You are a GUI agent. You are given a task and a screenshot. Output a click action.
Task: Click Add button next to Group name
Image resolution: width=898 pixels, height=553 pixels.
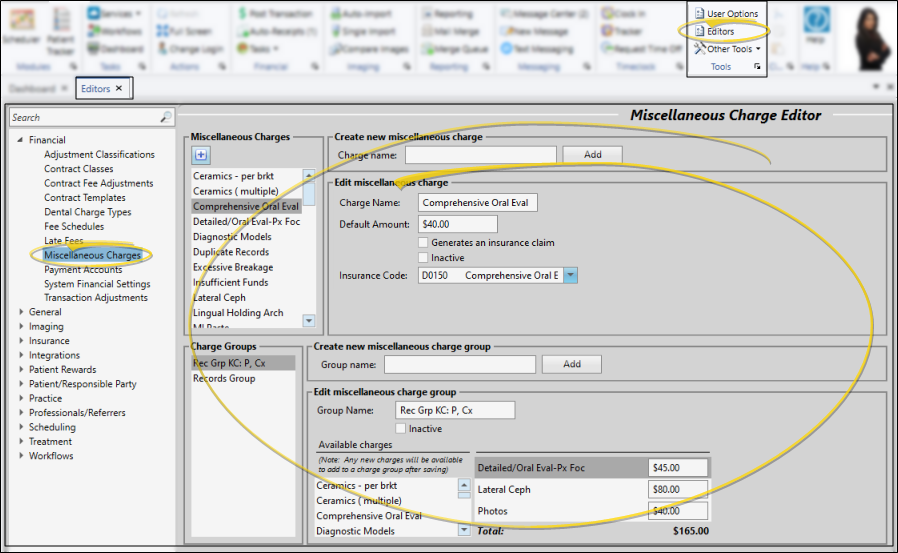571,365
